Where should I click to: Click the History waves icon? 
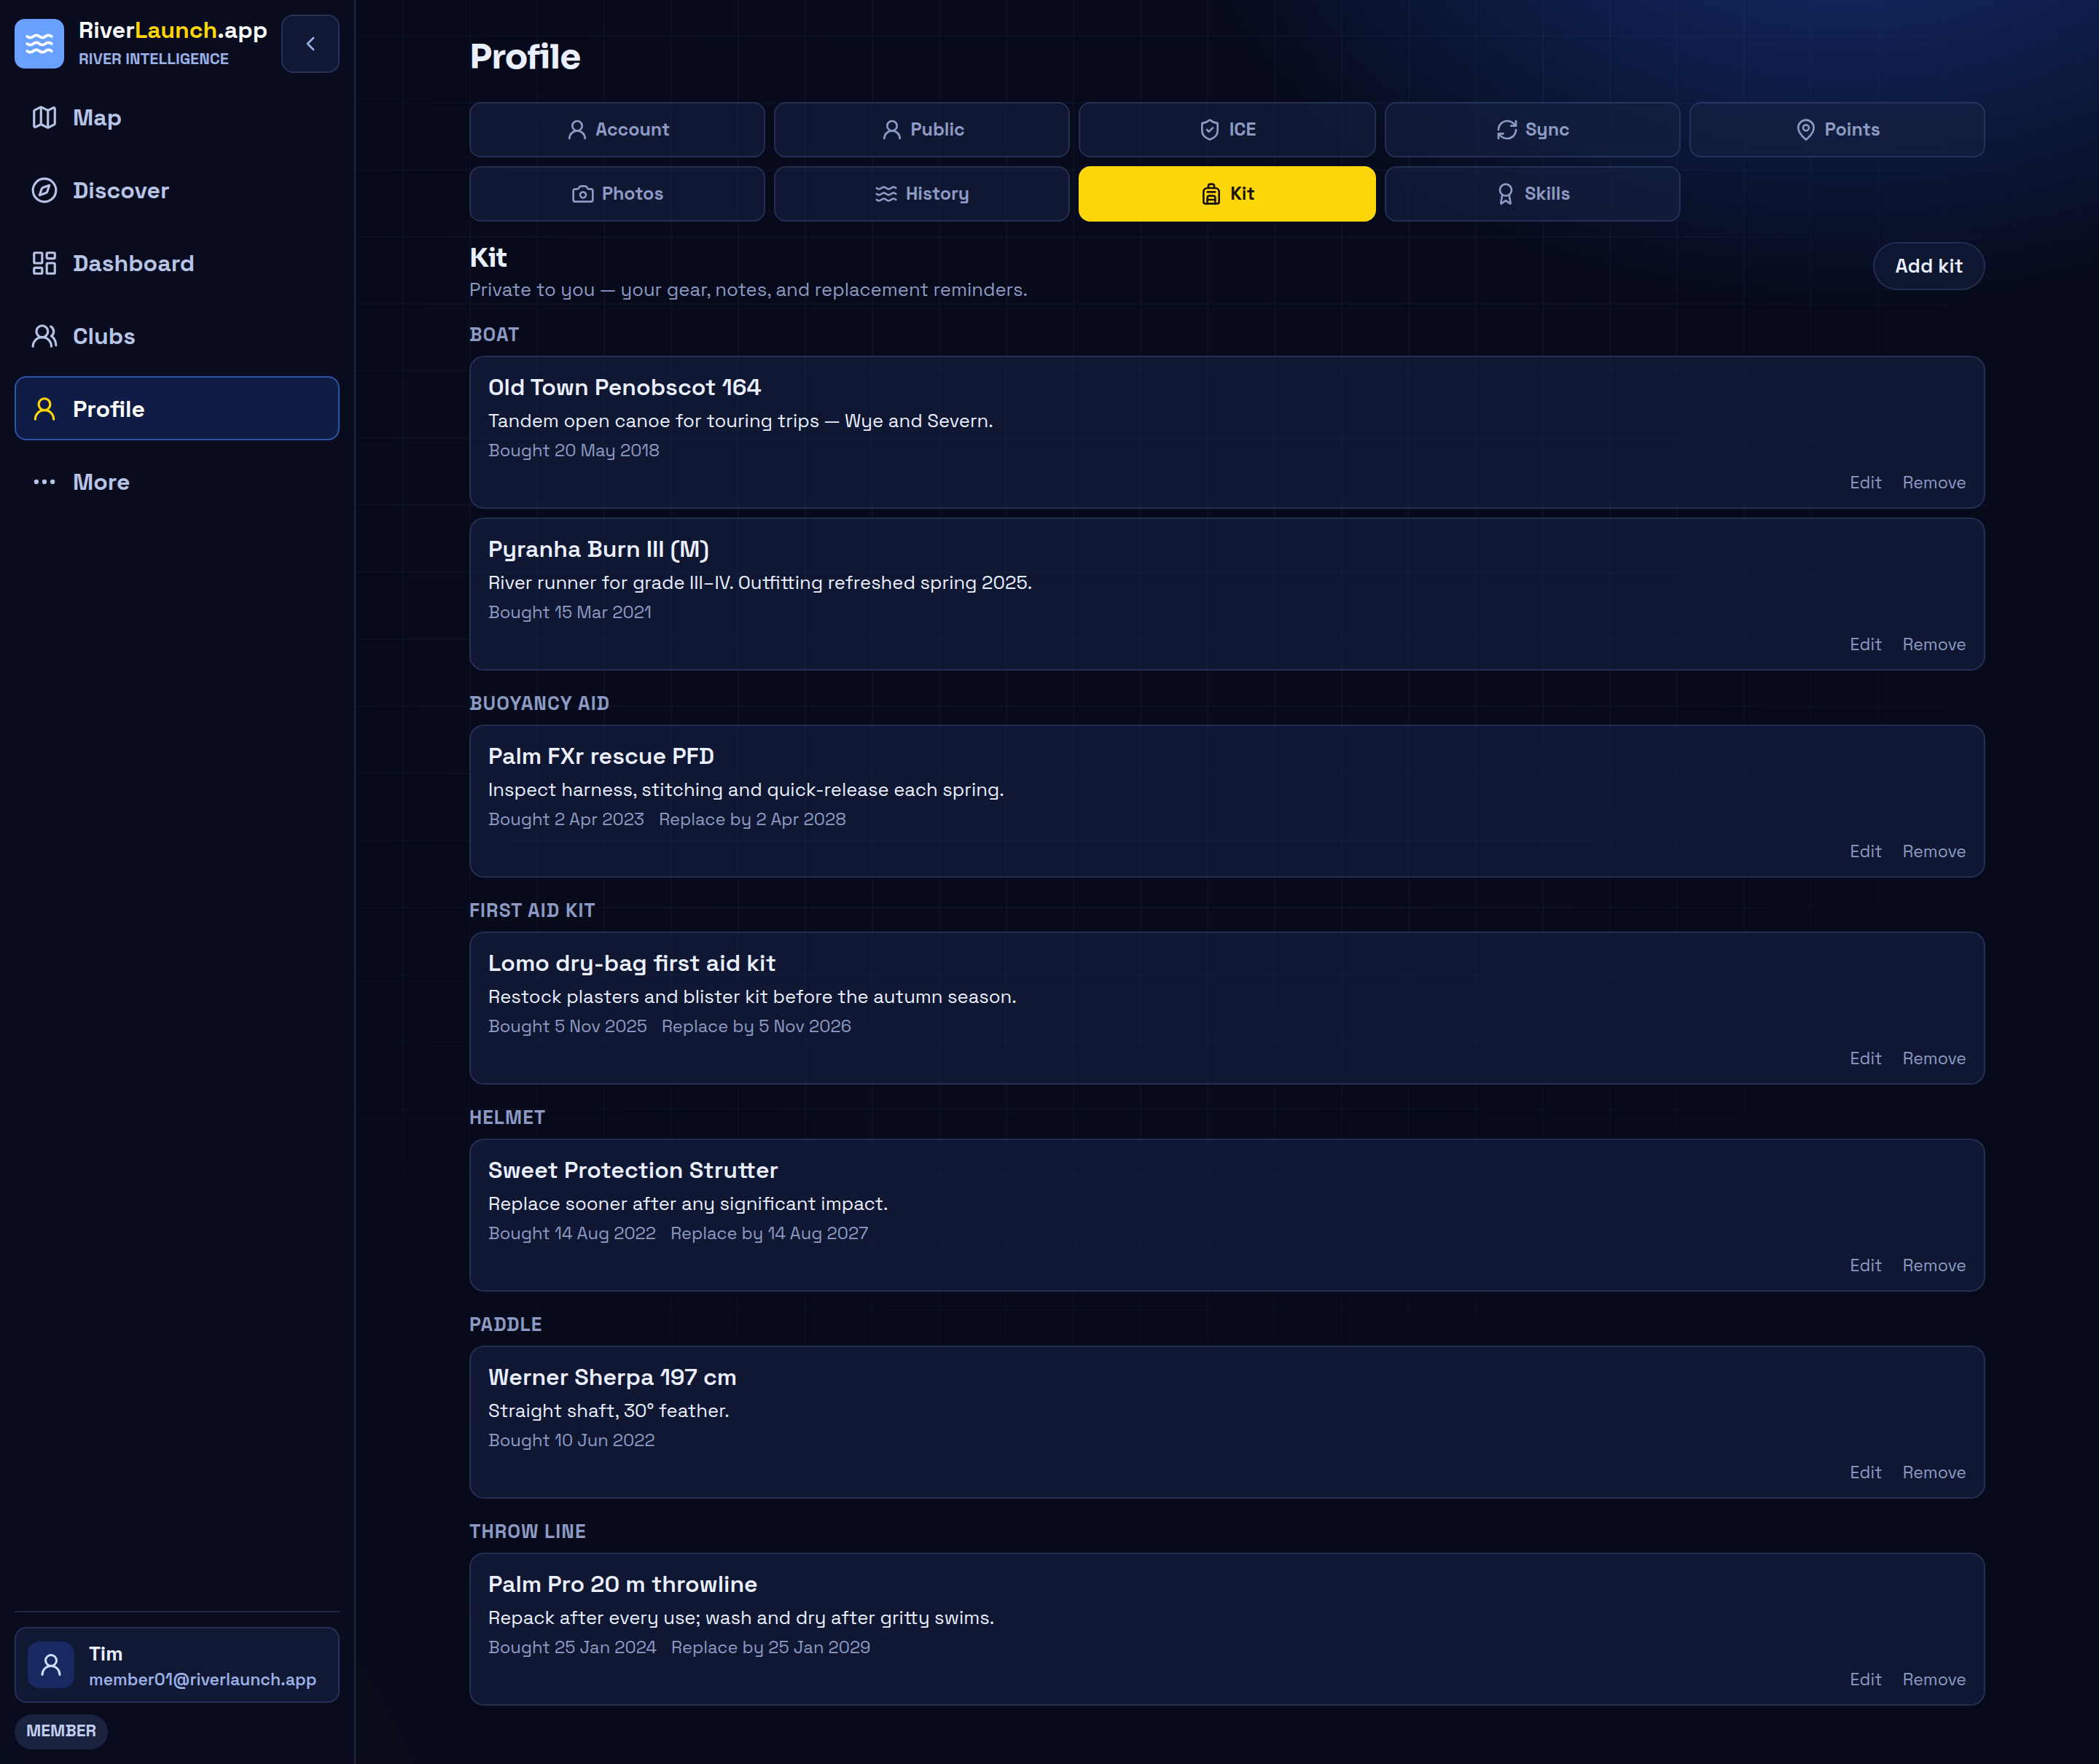coord(886,194)
